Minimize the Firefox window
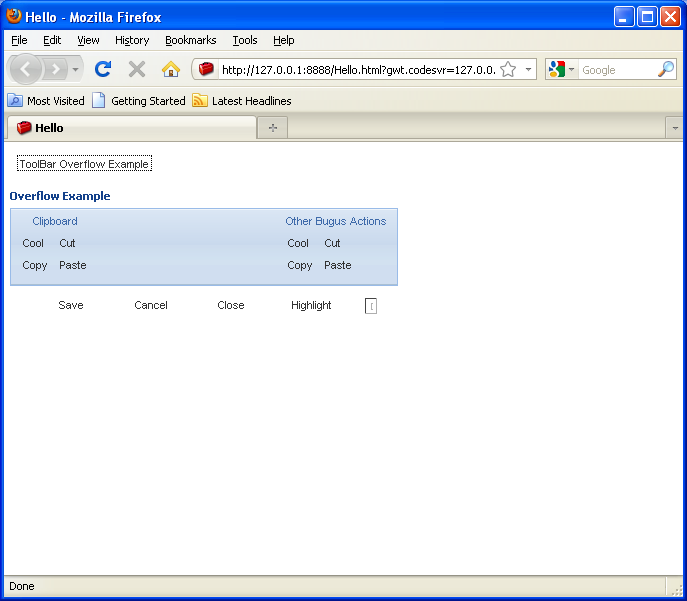 [623, 17]
